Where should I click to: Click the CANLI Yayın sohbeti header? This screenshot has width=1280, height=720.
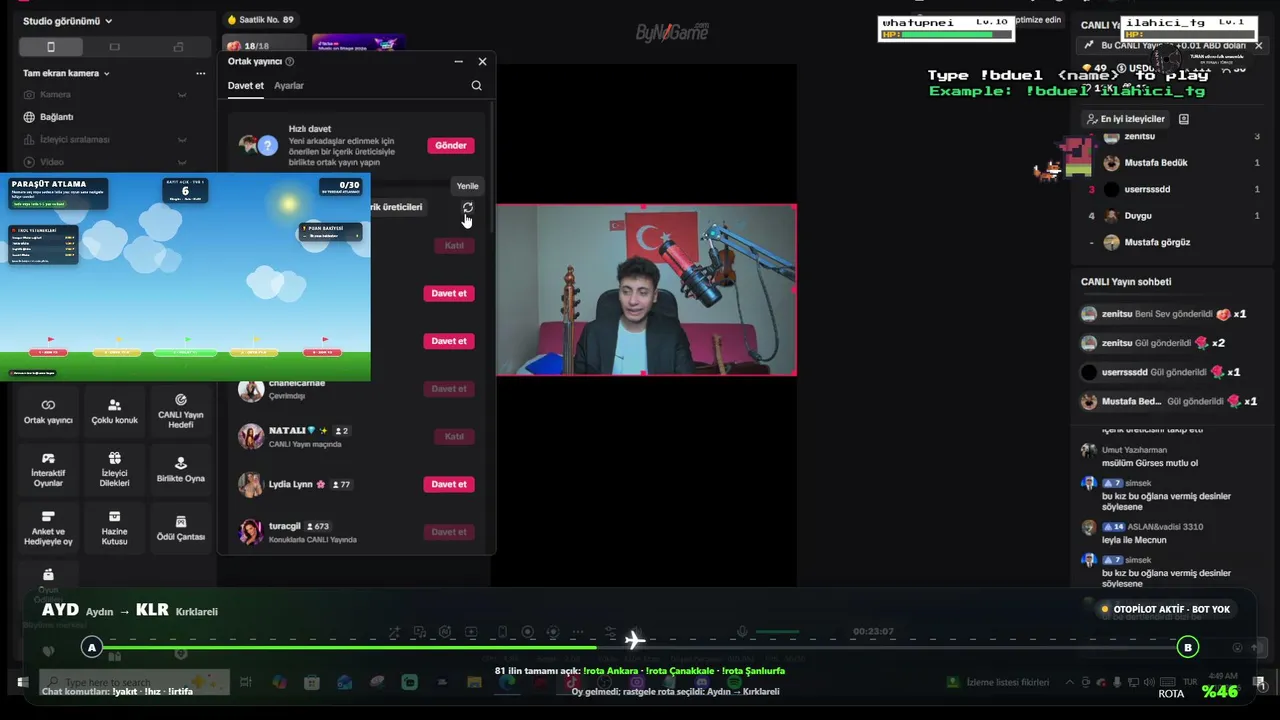(1126, 282)
